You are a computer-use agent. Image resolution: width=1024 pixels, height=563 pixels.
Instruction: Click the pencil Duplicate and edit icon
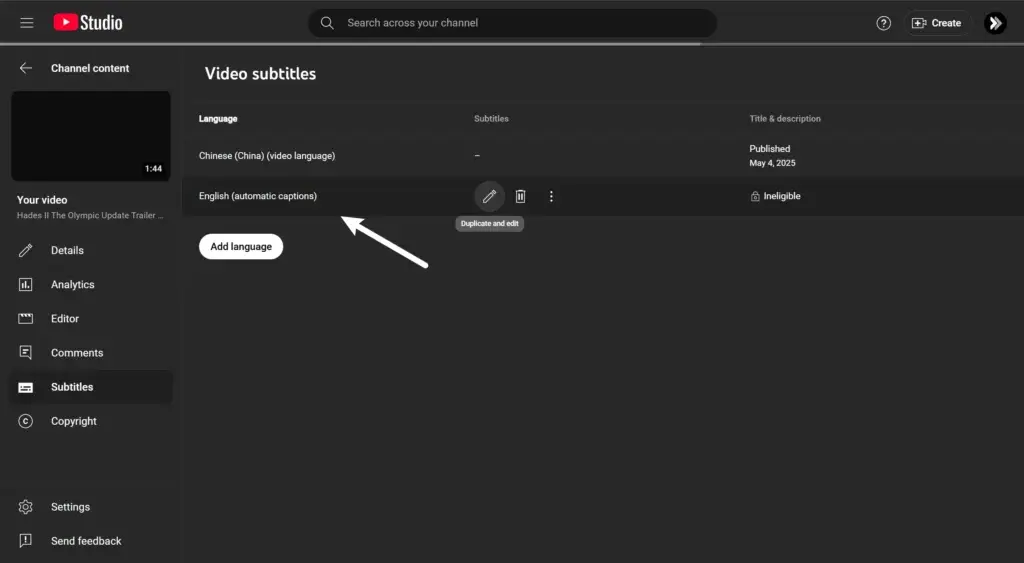click(x=489, y=196)
